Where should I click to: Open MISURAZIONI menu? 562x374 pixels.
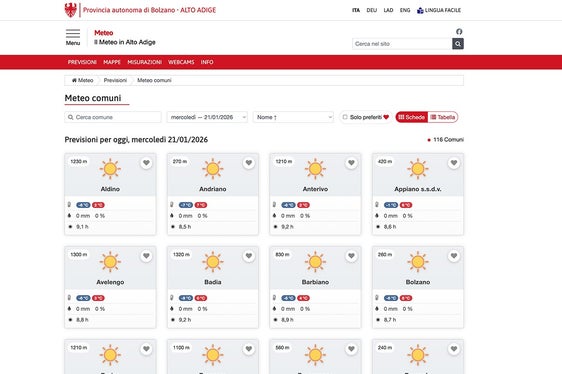click(144, 62)
